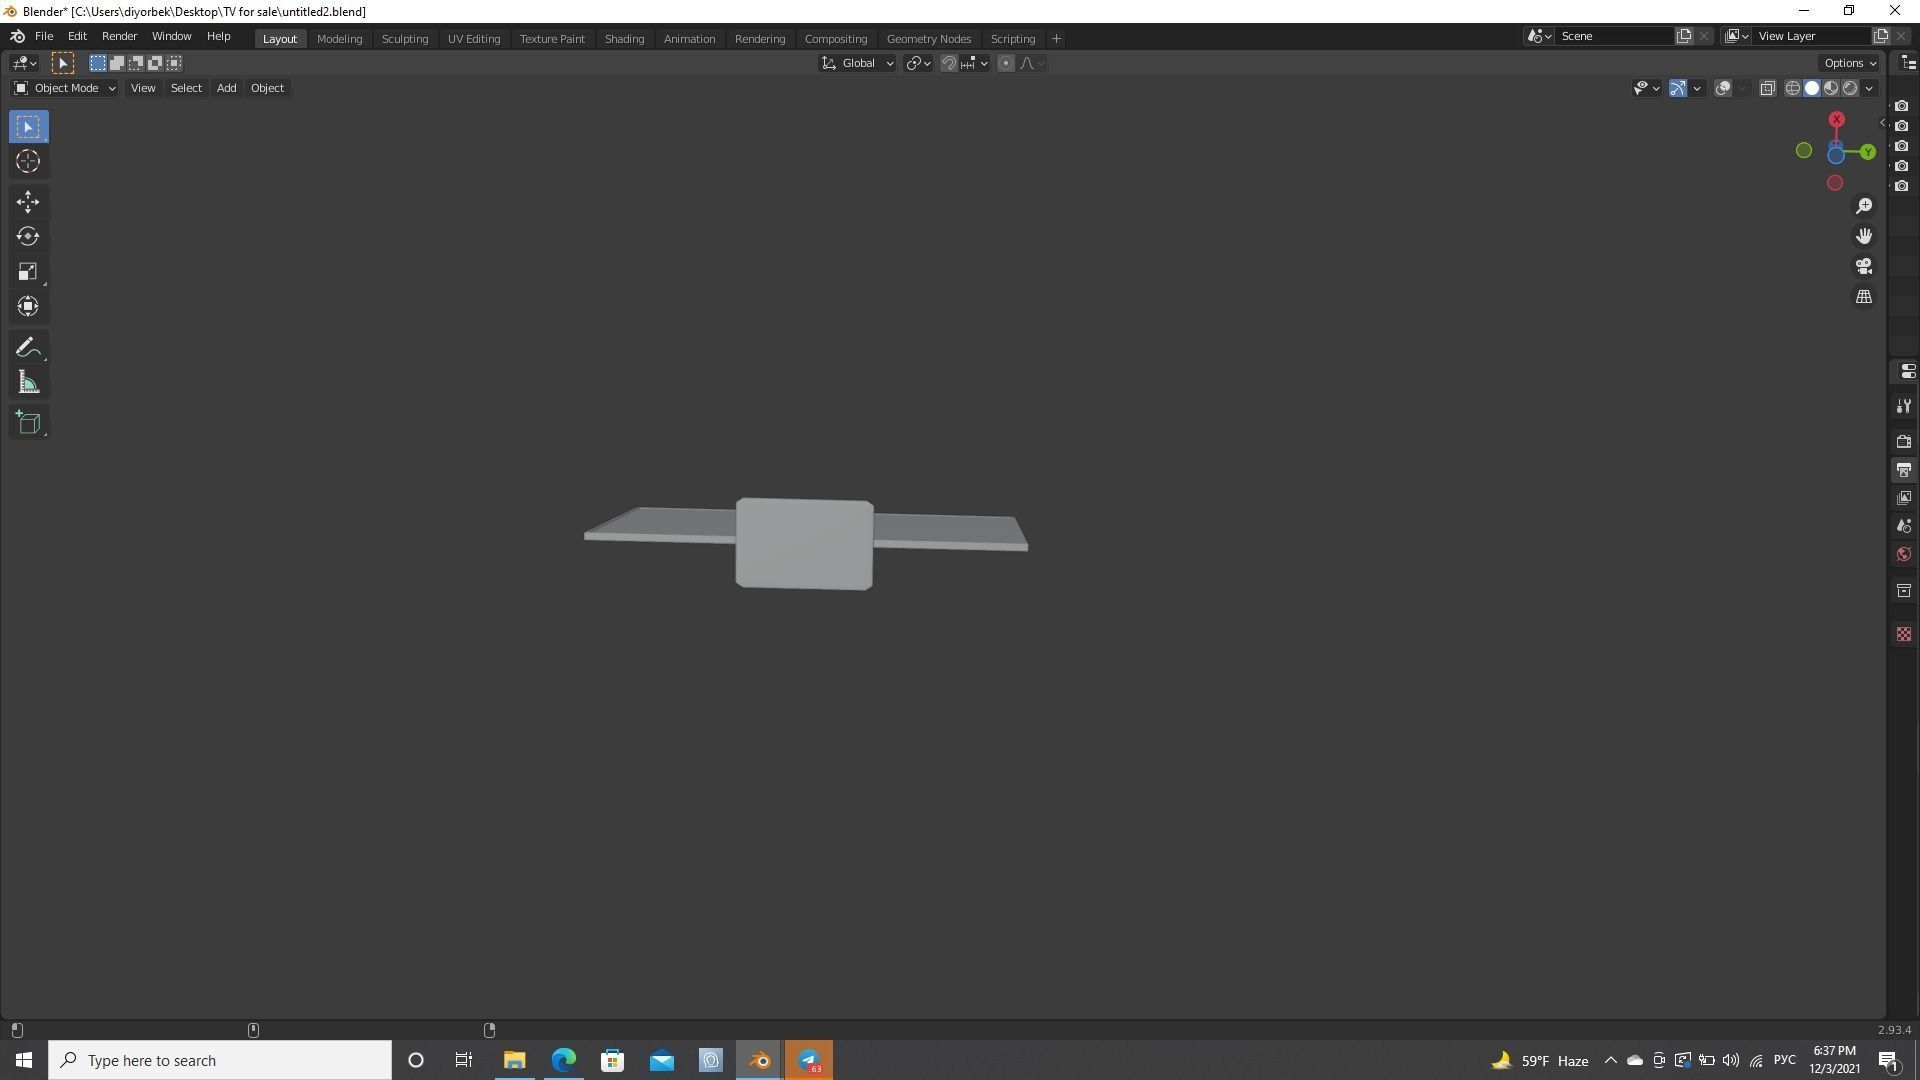
Task: Toggle camera view icon in viewport
Action: (x=1864, y=267)
